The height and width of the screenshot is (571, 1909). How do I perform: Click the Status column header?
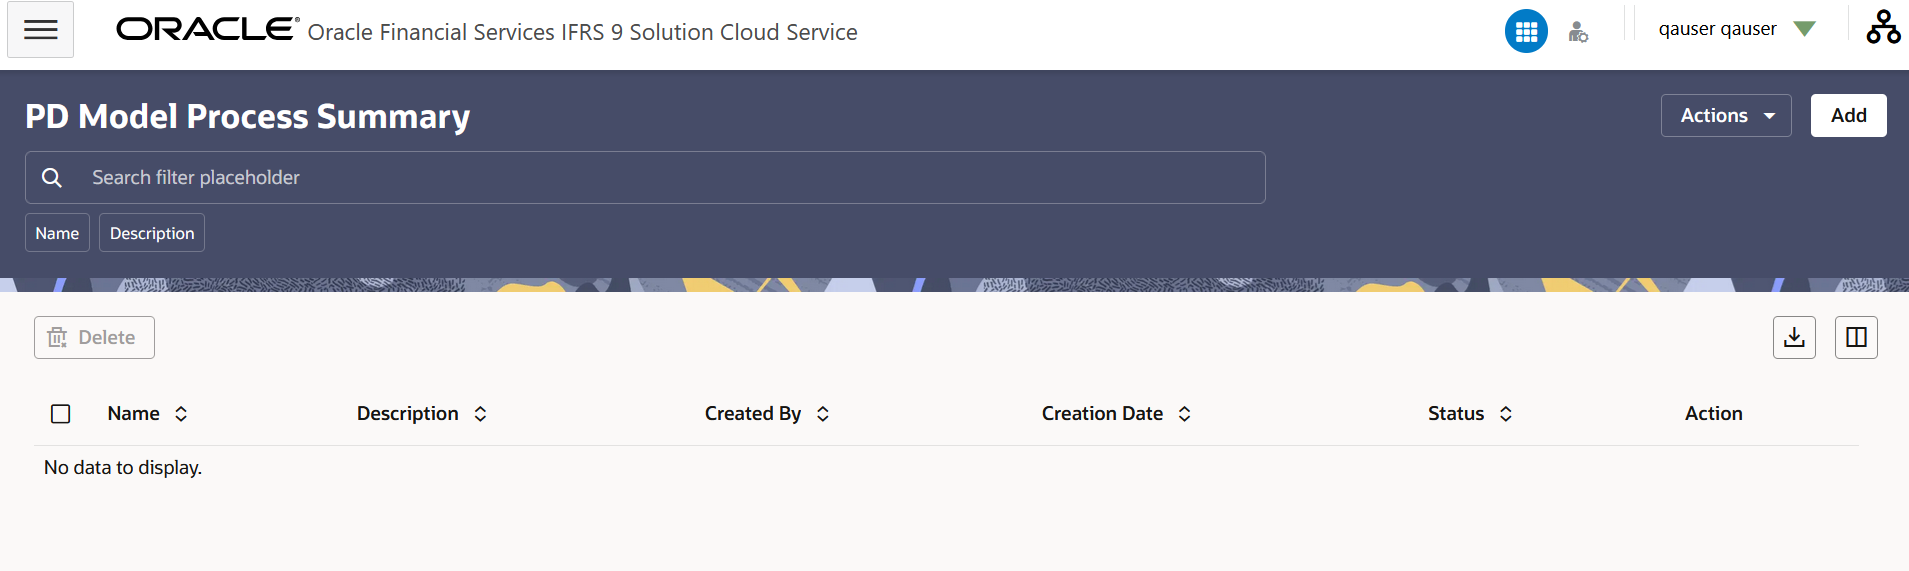tap(1456, 414)
